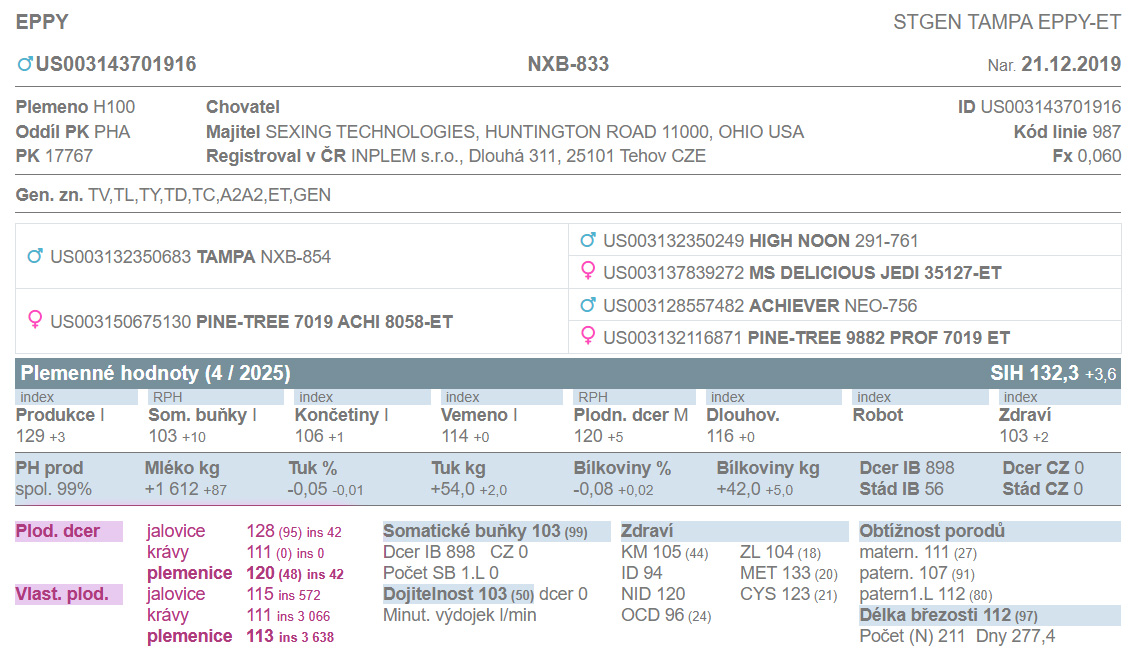Screen dimensions: 1130x650
Task: Open sire US003132350683 TAMPA NXB-854
Action: click(x=190, y=257)
